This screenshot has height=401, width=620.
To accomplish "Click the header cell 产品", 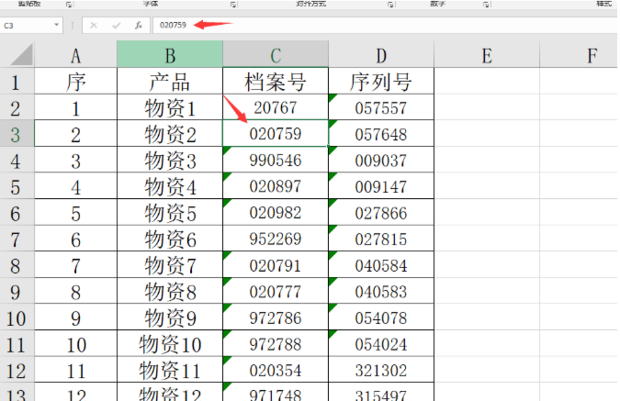I will pos(170,81).
